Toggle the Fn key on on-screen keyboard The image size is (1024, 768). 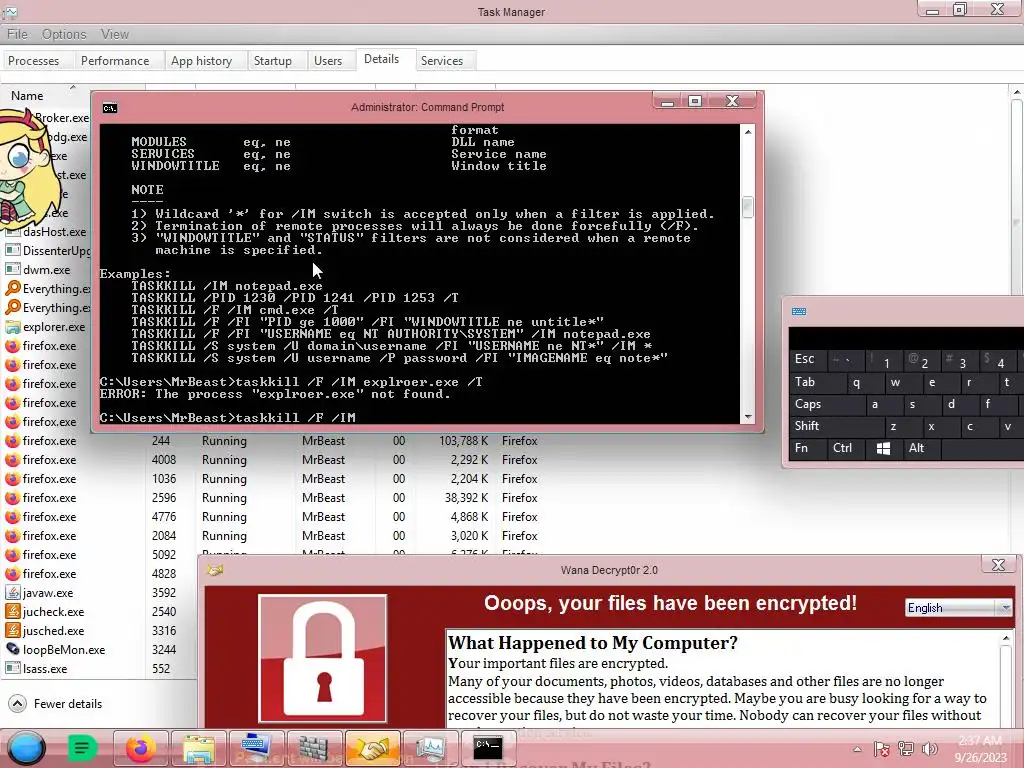tap(808, 448)
